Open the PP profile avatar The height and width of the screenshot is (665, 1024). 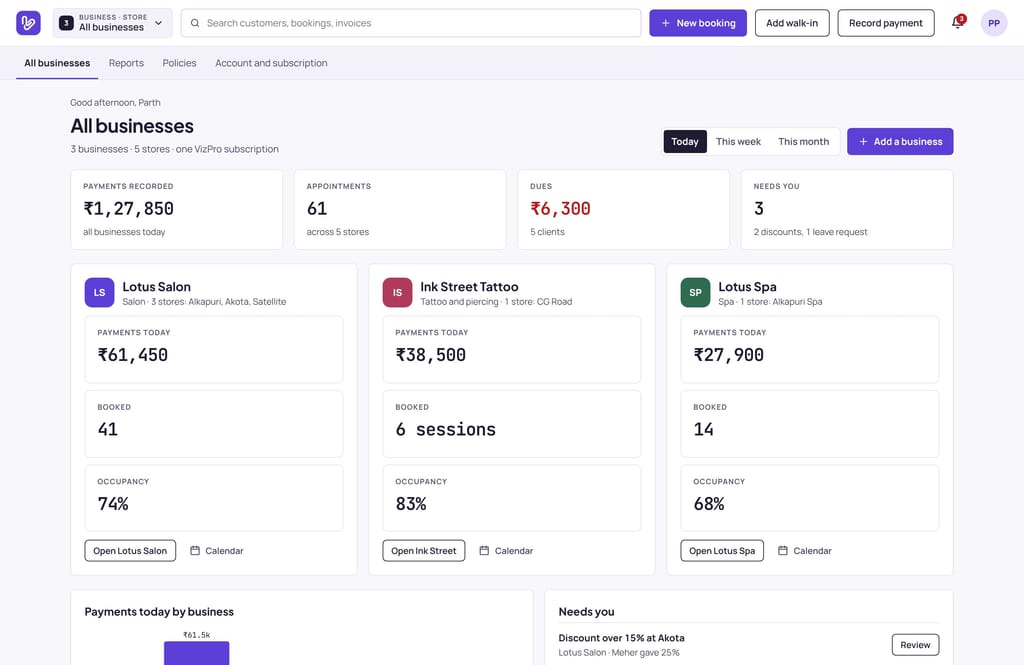[x=993, y=23]
